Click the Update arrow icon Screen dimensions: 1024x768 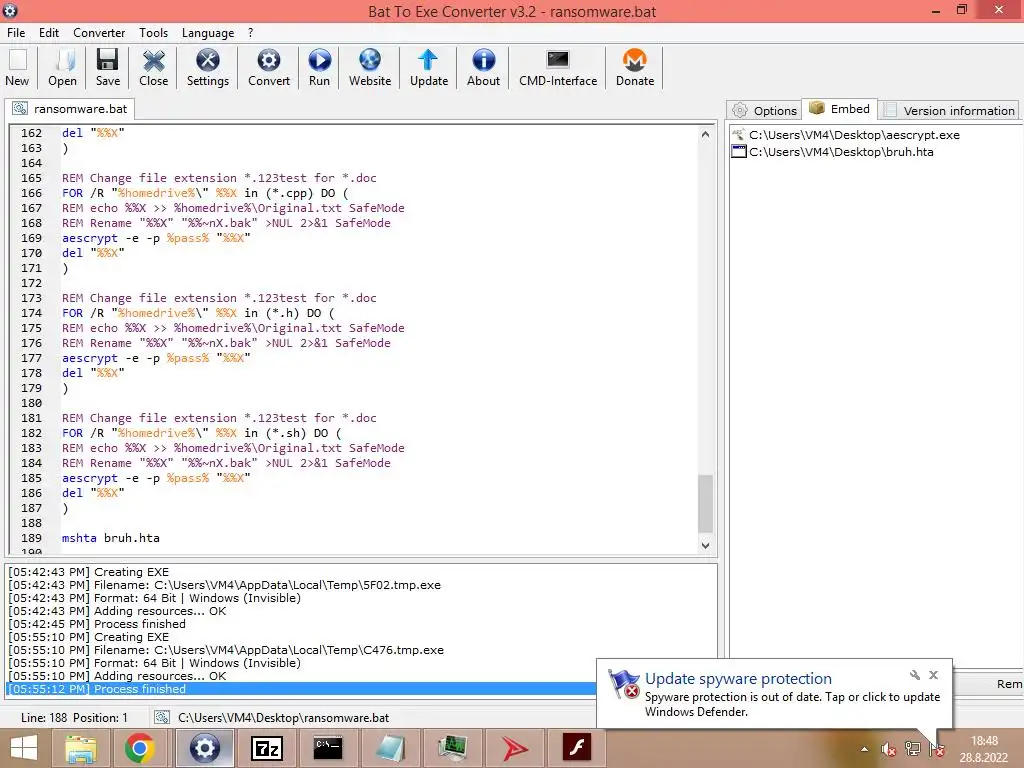tap(428, 67)
